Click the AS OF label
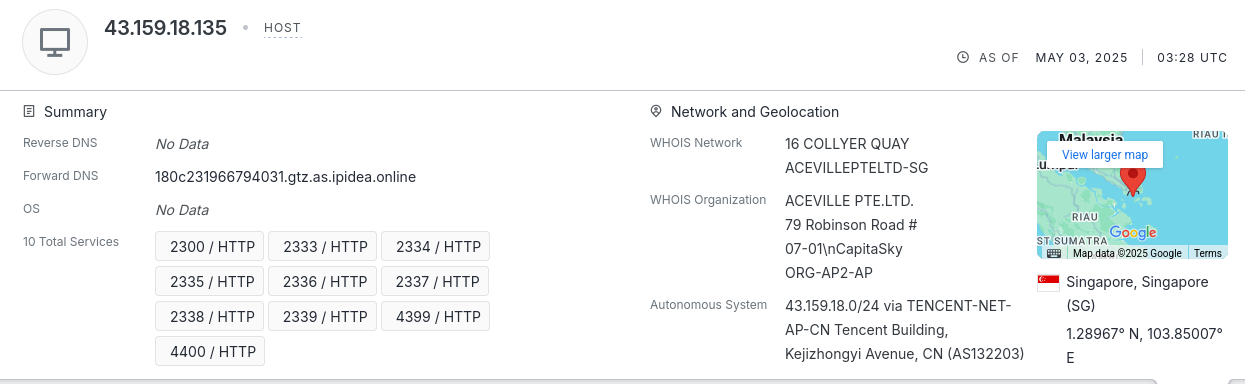The image size is (1245, 384). click(x=998, y=58)
